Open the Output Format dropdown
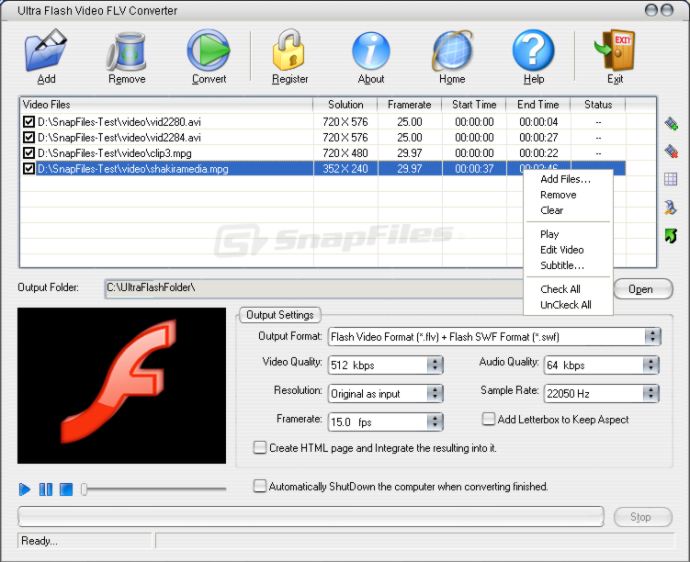 [x=653, y=337]
